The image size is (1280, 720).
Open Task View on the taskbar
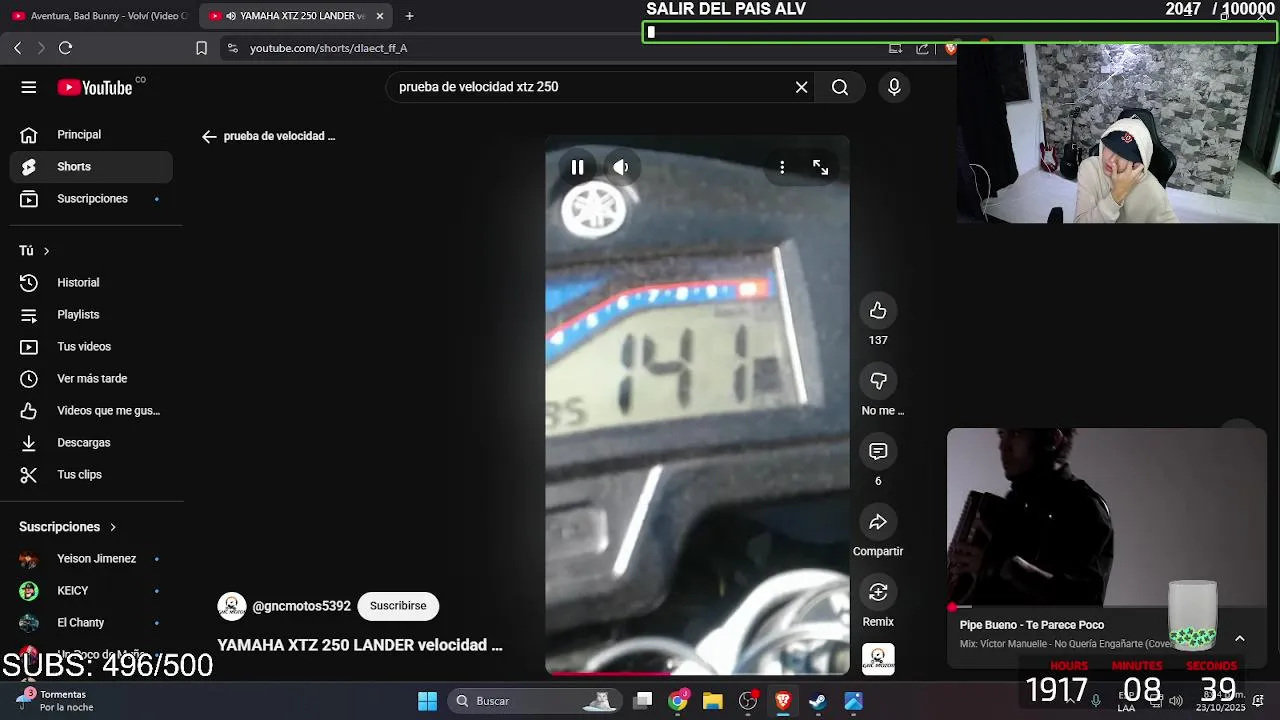[643, 701]
